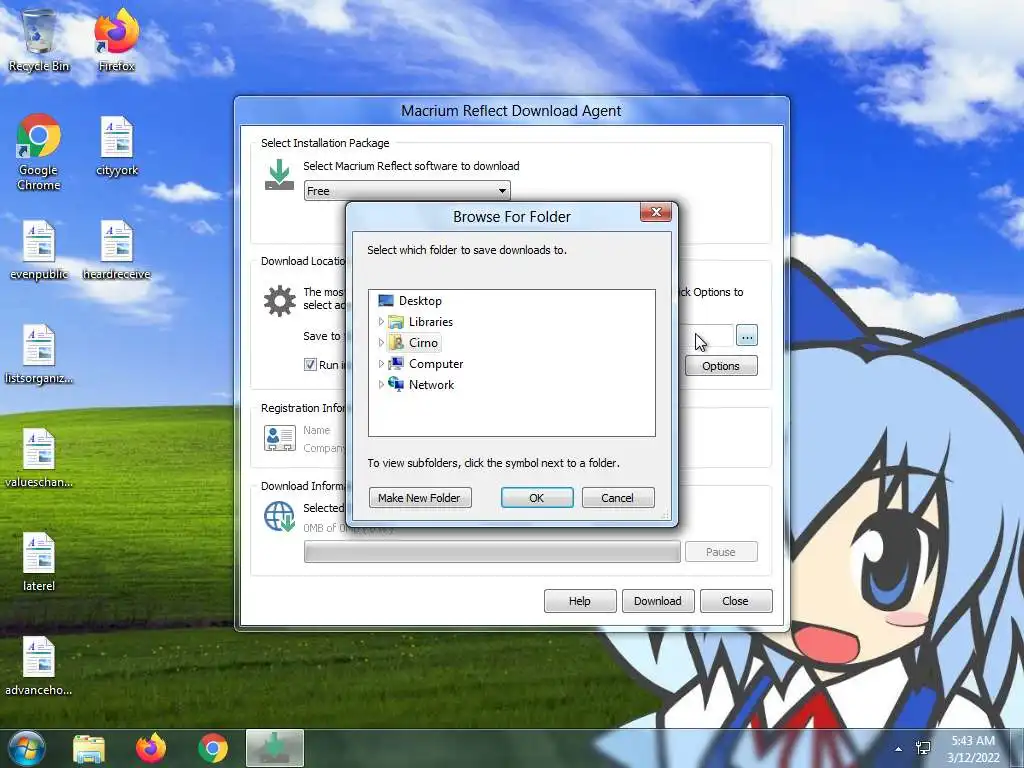Select Computer in the folder tree
The height and width of the screenshot is (768, 1024).
tap(425, 364)
